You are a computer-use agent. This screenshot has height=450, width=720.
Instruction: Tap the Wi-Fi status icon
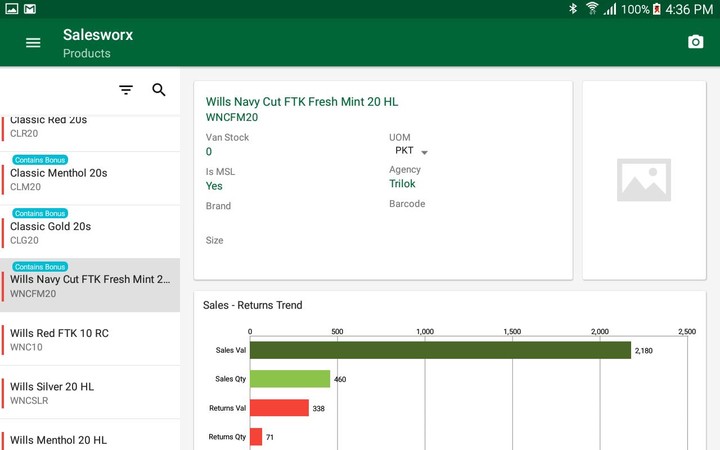coord(592,9)
